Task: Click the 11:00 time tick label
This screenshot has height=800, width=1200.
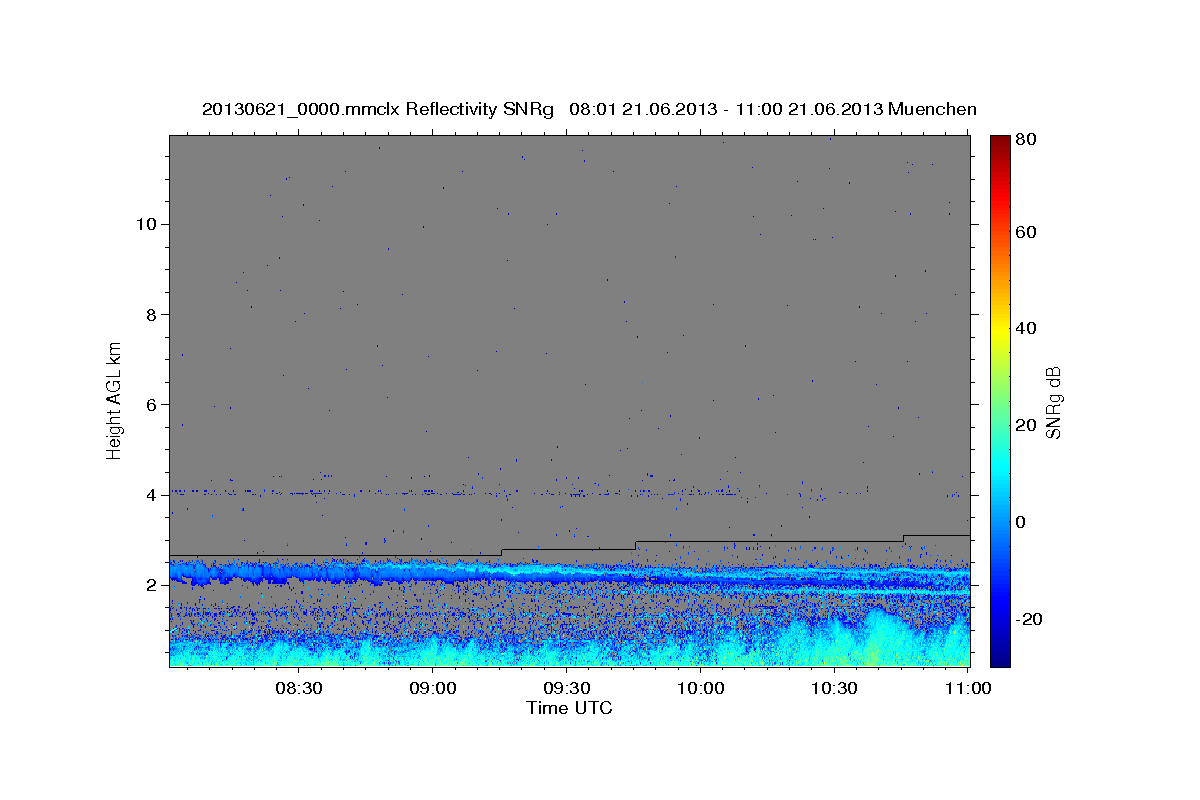Action: point(967,688)
